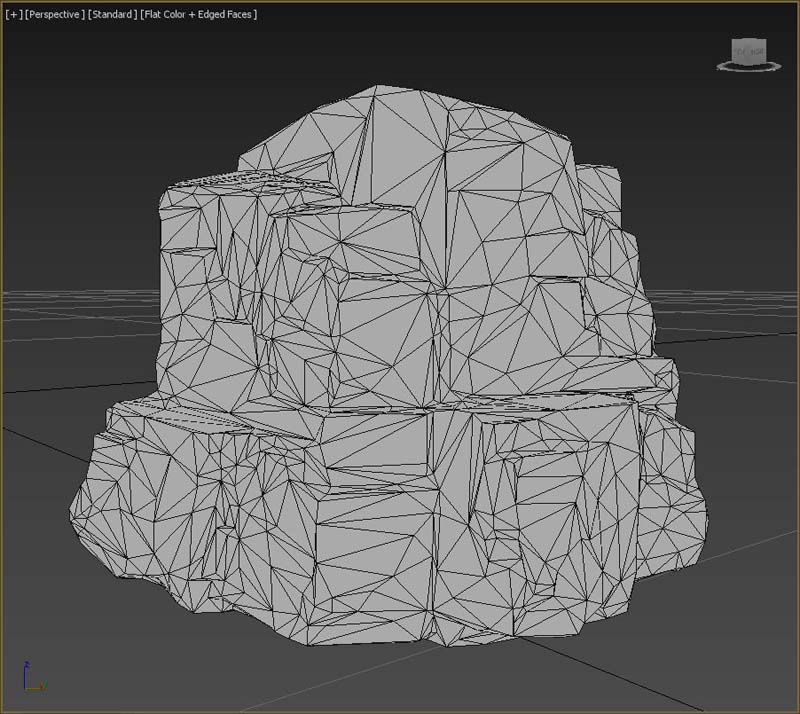
Task: Open the Perspective point-of-view menu
Action: click(55, 15)
